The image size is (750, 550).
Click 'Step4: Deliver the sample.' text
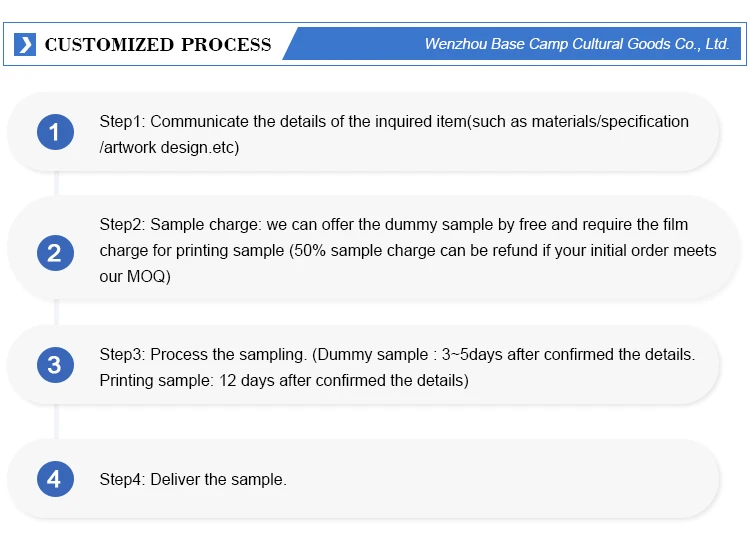point(193,480)
